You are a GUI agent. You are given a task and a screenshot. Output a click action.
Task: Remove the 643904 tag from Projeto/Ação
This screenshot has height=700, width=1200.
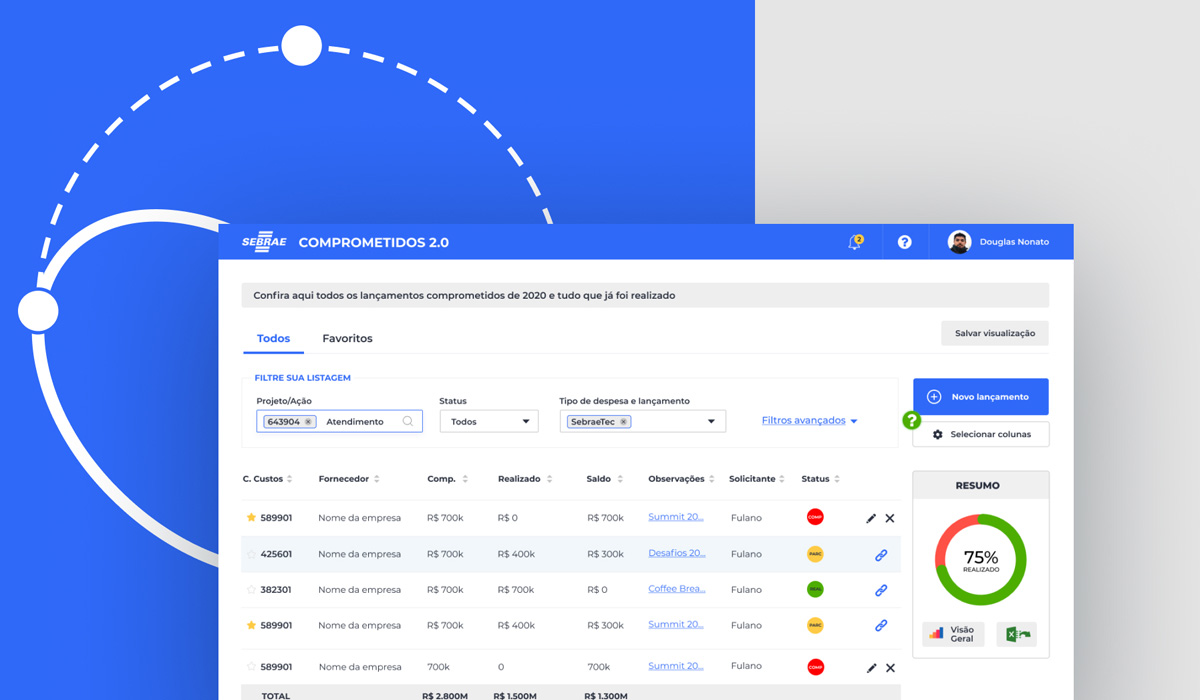point(308,422)
